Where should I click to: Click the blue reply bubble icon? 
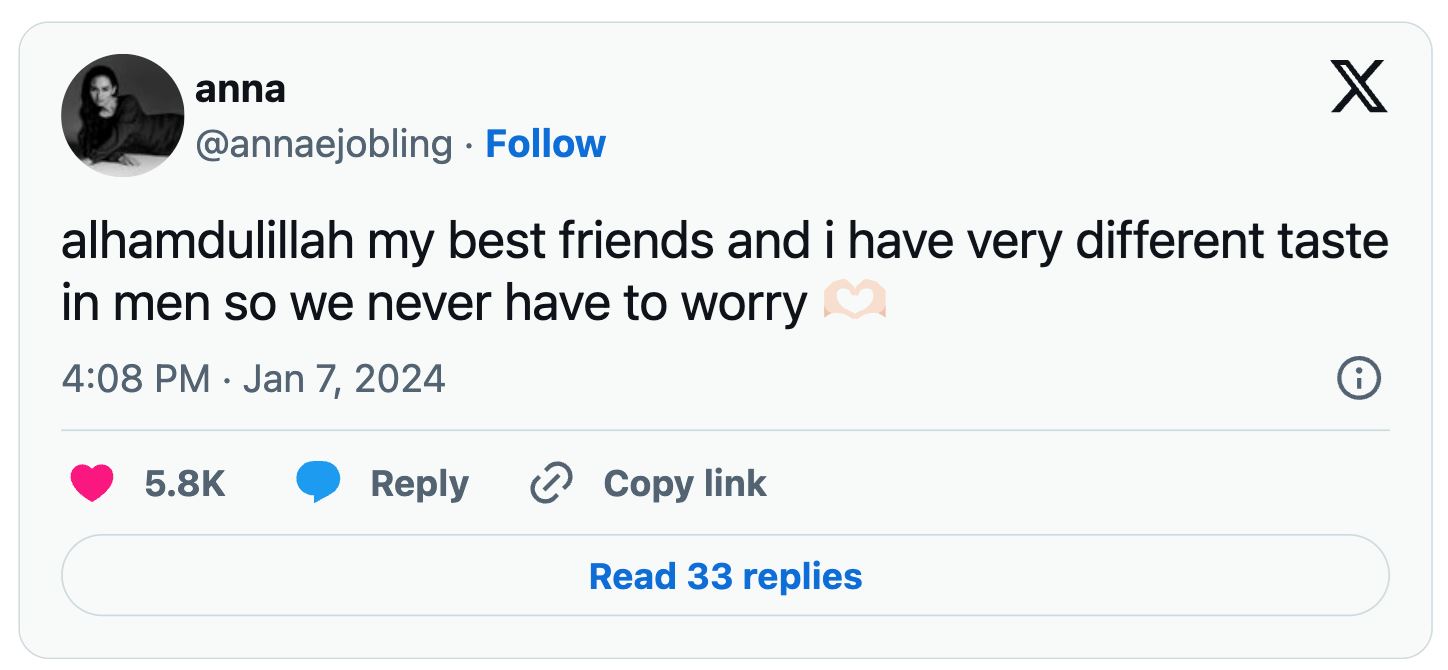pyautogui.click(x=318, y=484)
